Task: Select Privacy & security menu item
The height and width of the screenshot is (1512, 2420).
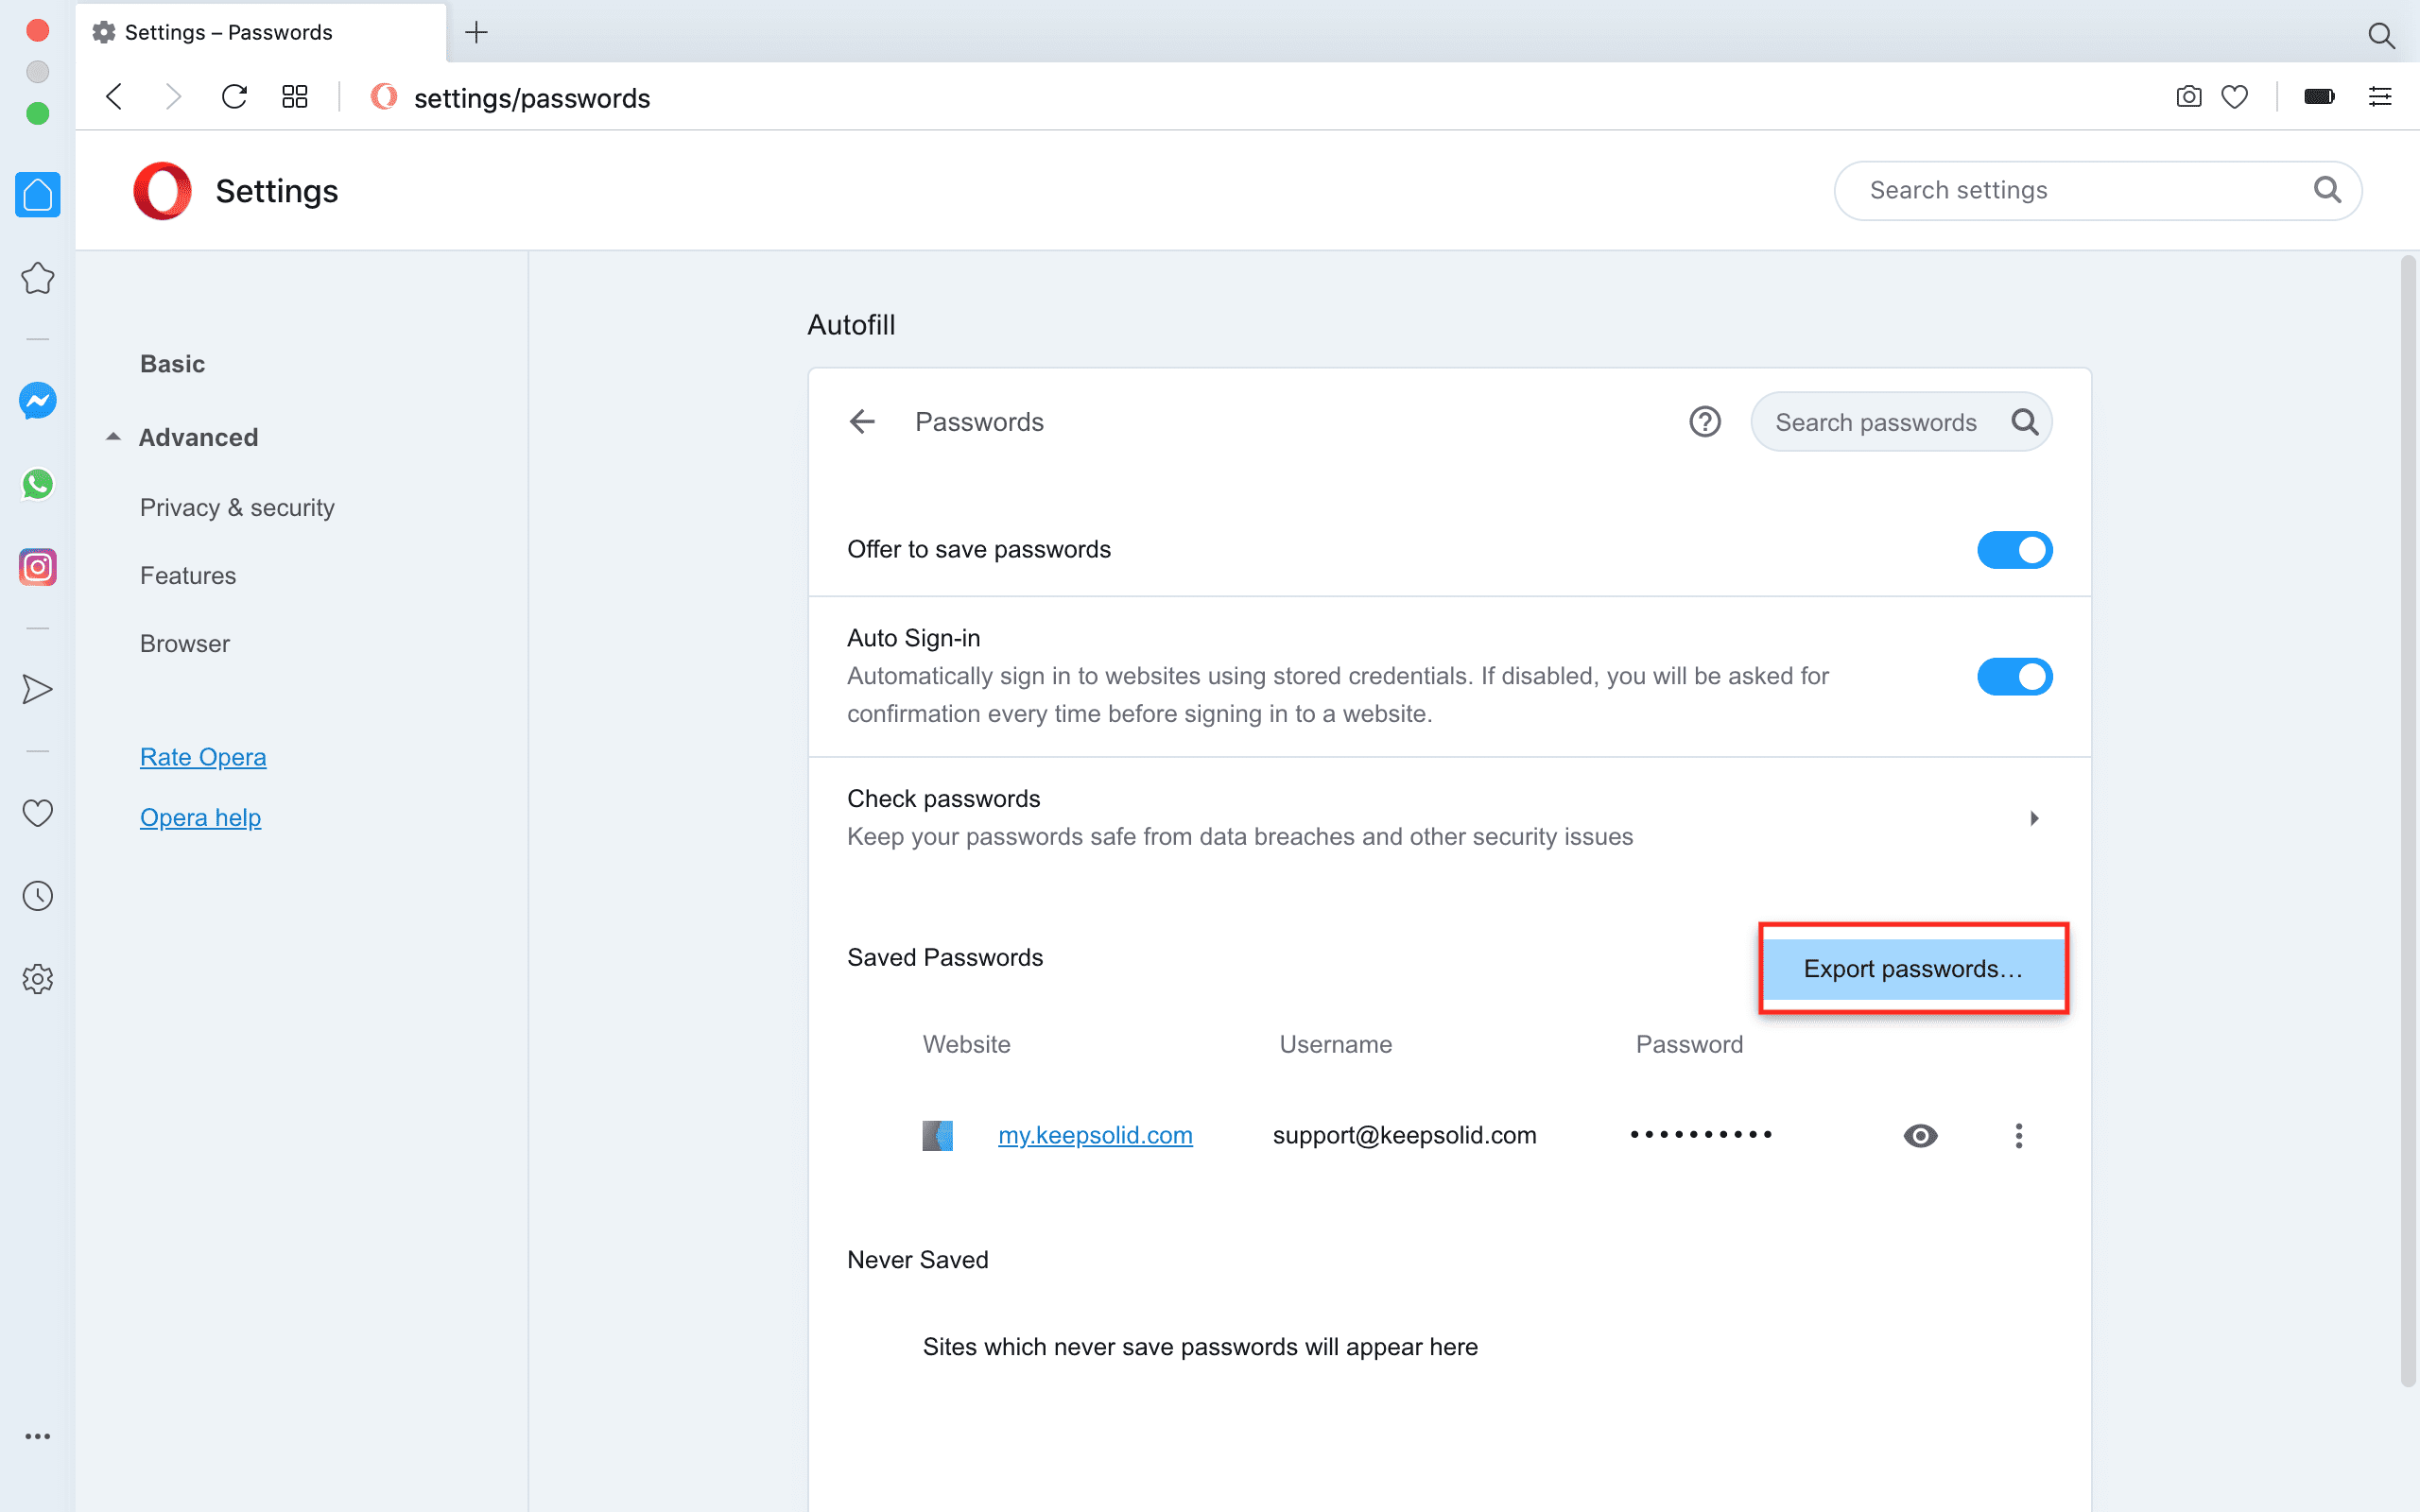Action: click(x=237, y=508)
